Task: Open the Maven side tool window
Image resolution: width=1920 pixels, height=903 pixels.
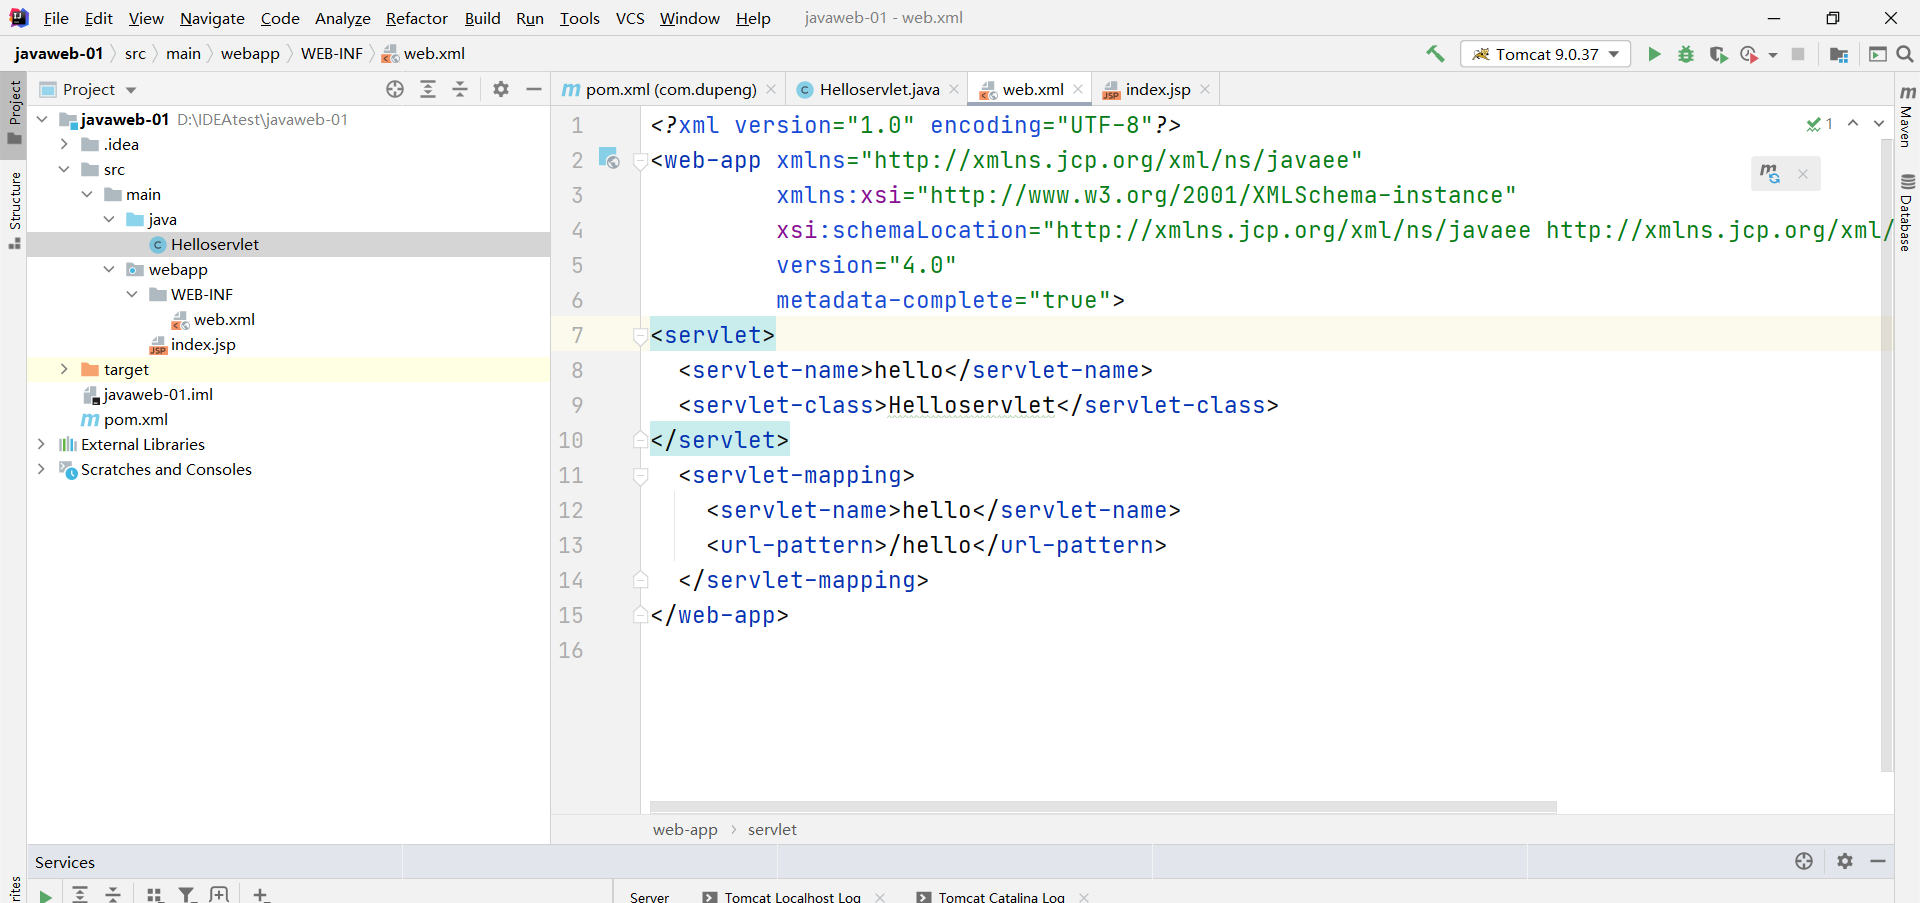Action: point(1907,115)
